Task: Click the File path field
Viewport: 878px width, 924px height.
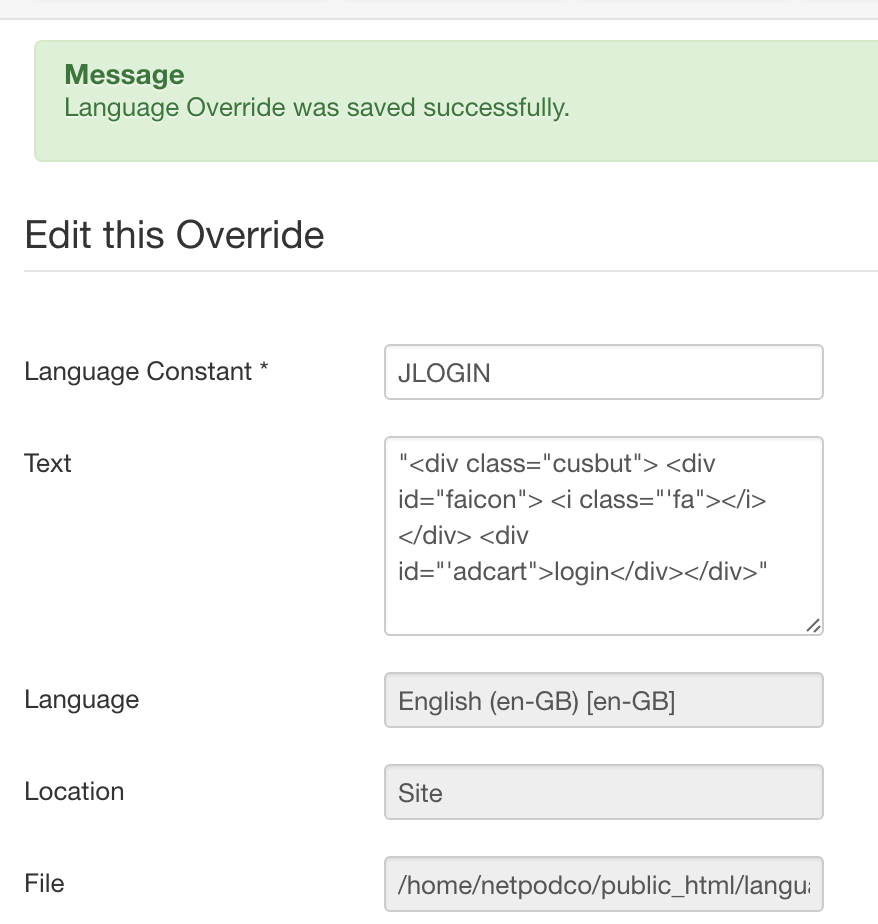Action: (603, 884)
